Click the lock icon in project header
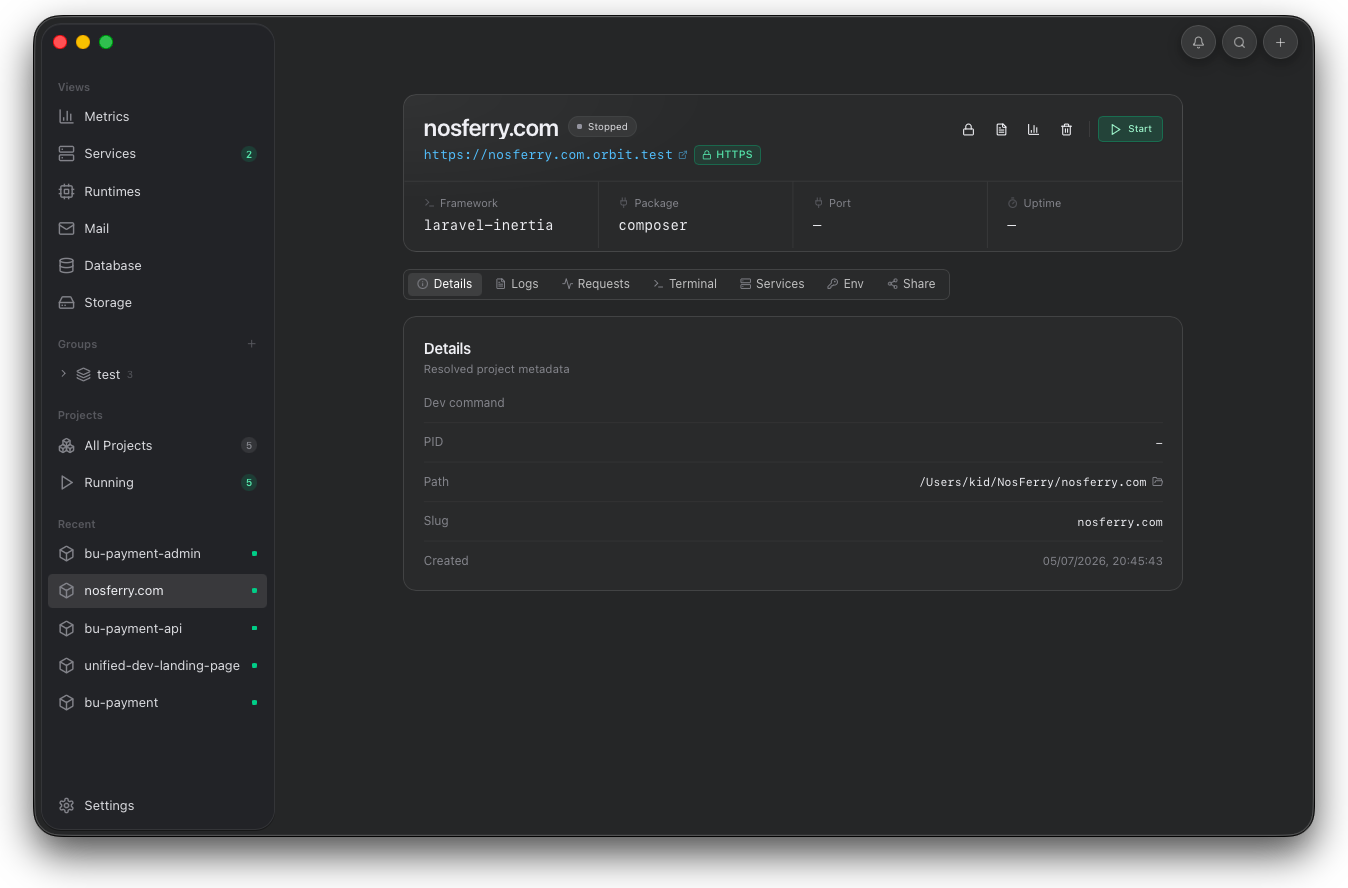The width and height of the screenshot is (1348, 888). (x=968, y=129)
